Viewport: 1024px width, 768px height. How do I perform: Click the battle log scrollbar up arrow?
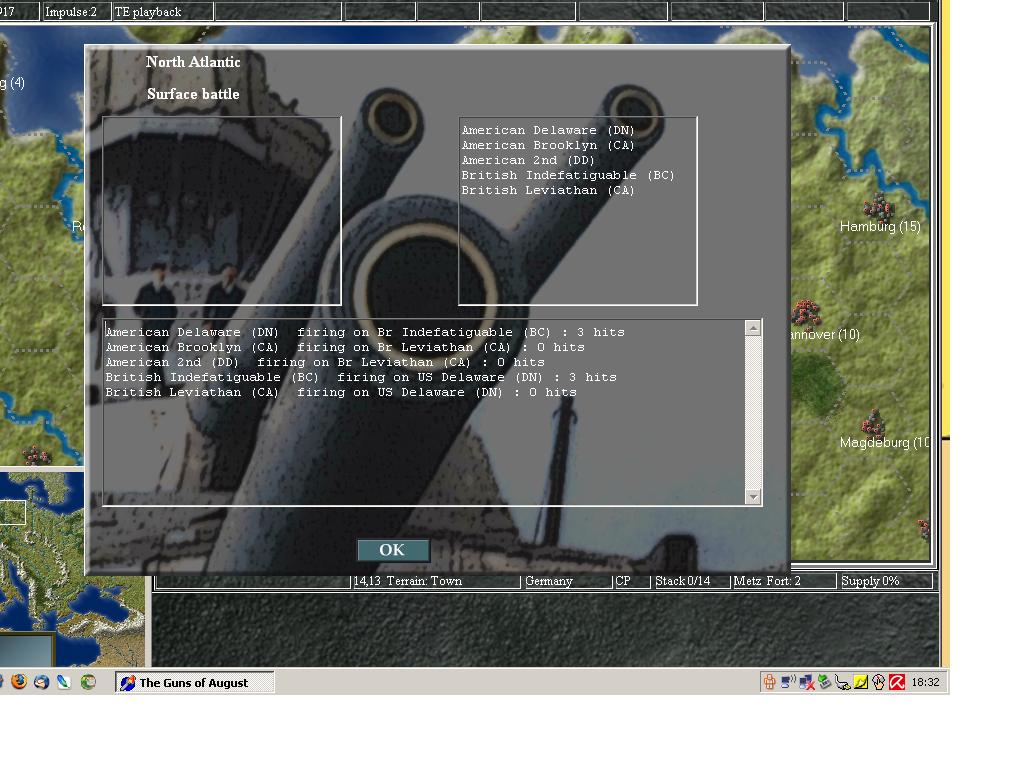(753, 328)
